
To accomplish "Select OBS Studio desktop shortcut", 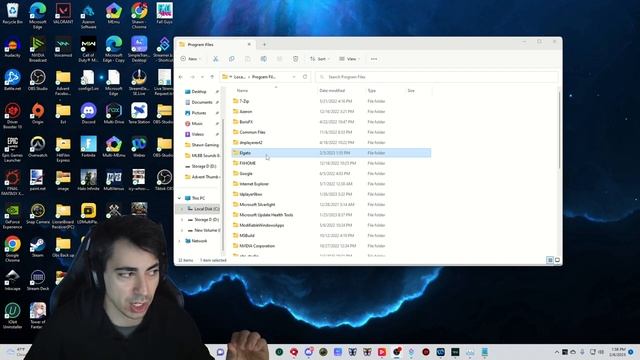I will click(38, 80).
